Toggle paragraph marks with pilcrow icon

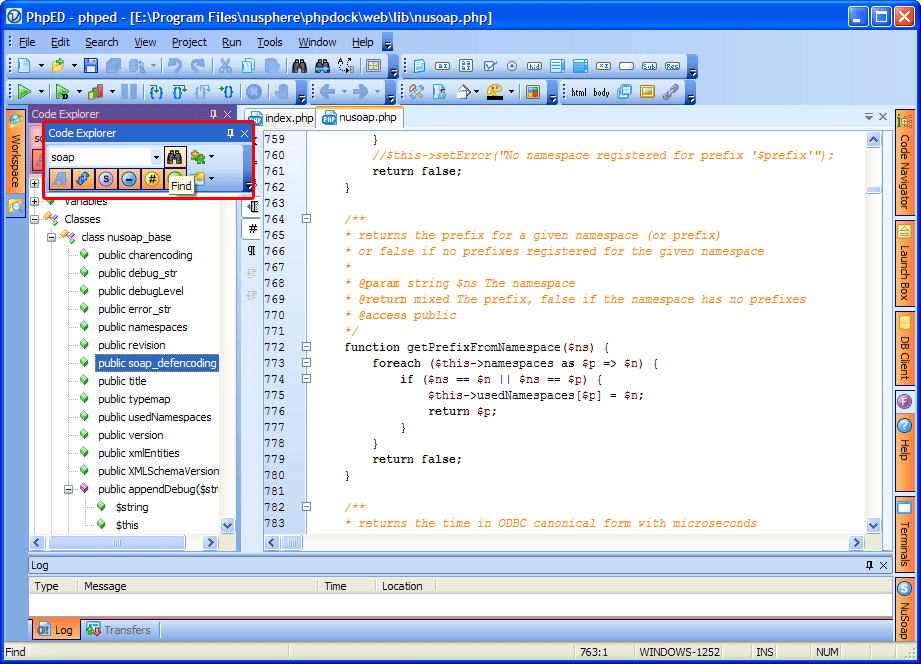(252, 250)
